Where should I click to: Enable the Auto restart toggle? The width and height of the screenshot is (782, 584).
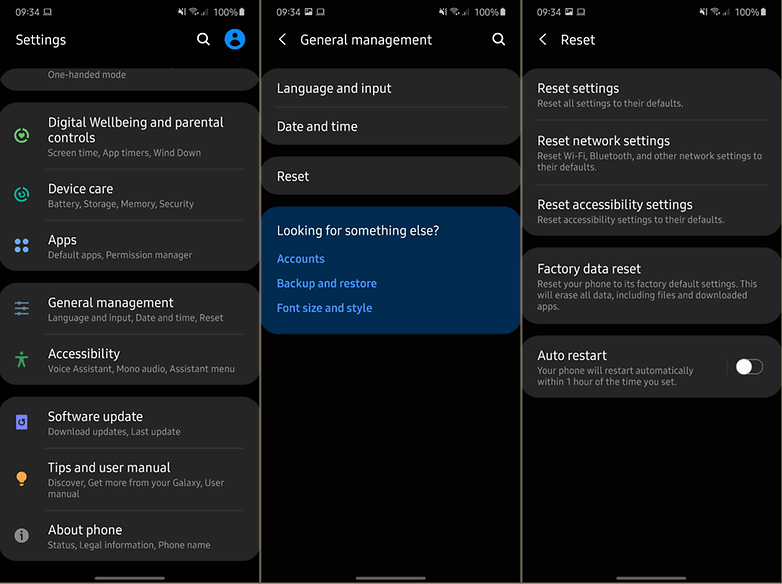coord(748,367)
